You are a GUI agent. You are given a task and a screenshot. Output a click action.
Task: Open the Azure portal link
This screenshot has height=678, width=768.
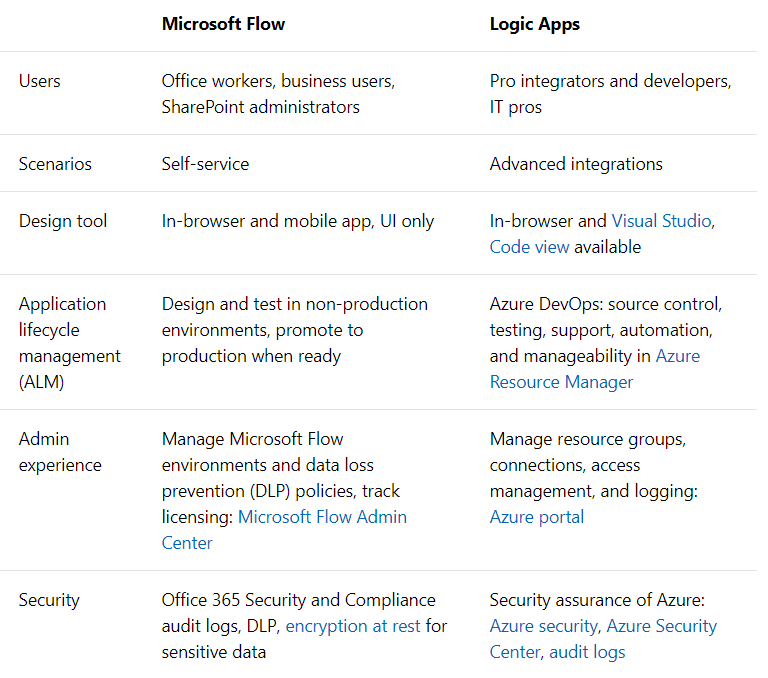click(x=537, y=517)
